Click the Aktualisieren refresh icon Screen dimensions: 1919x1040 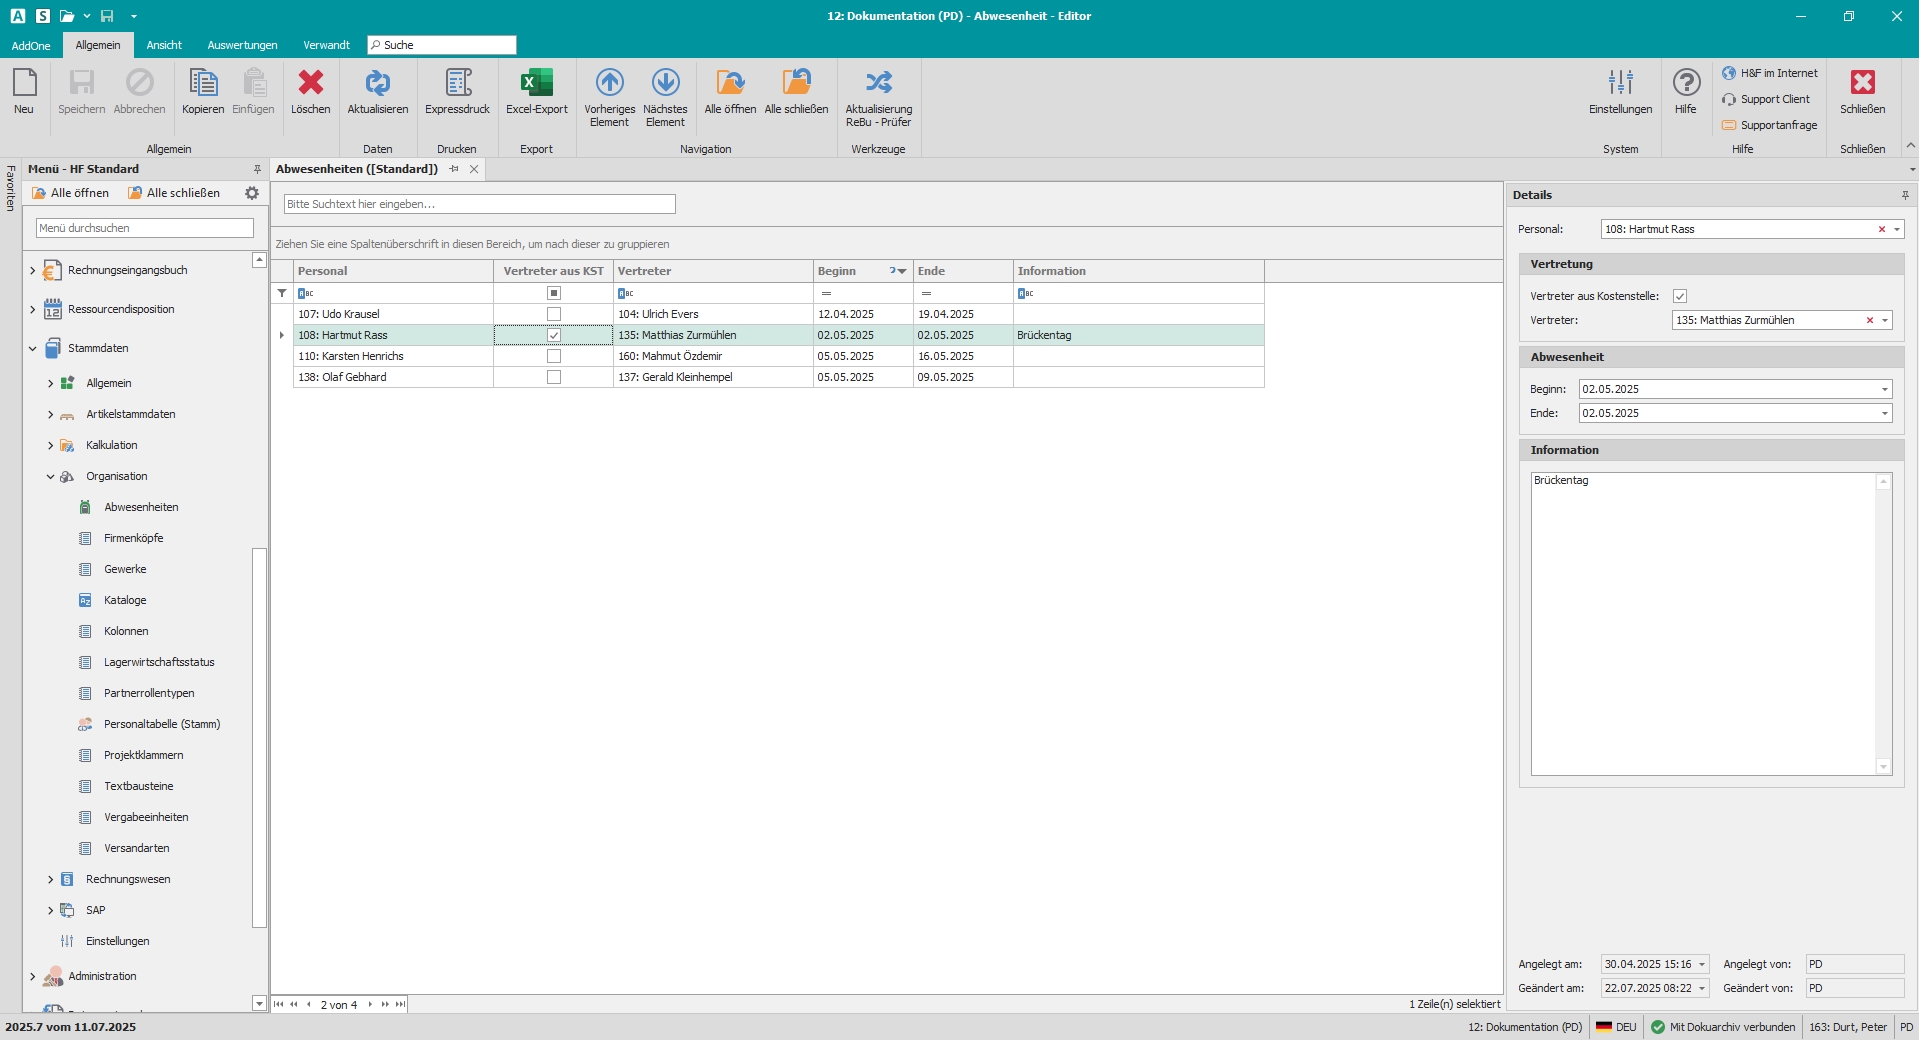(377, 84)
